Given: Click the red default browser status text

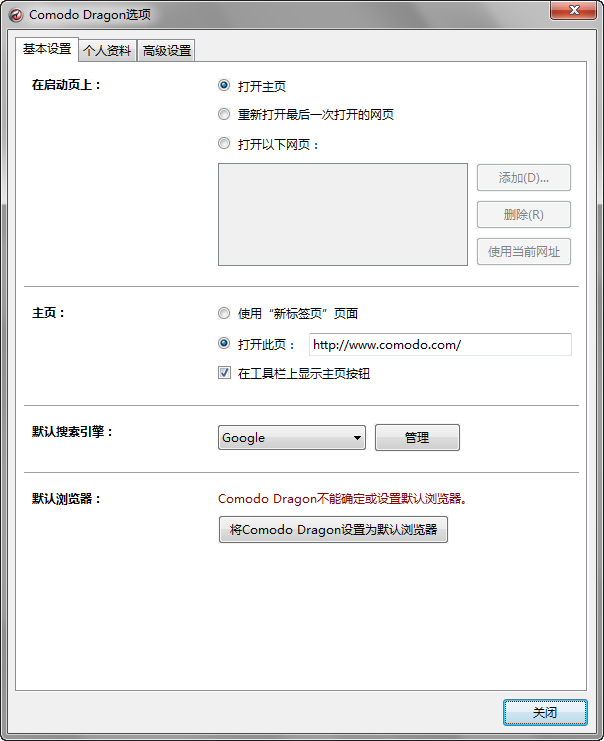Looking at the screenshot, I should (343, 499).
